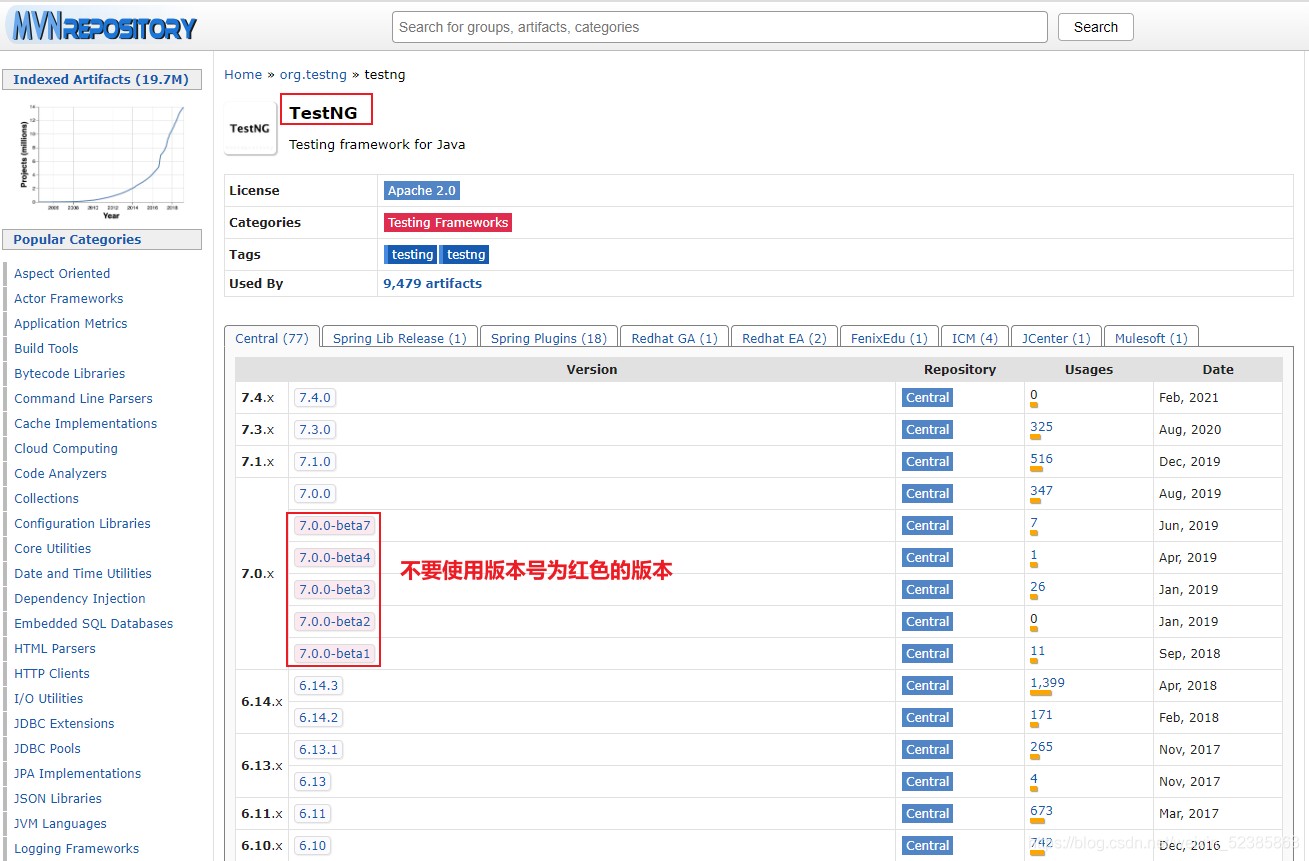Open org.testng breadcrumb link
Image resolution: width=1309 pixels, height=861 pixels.
313,75
